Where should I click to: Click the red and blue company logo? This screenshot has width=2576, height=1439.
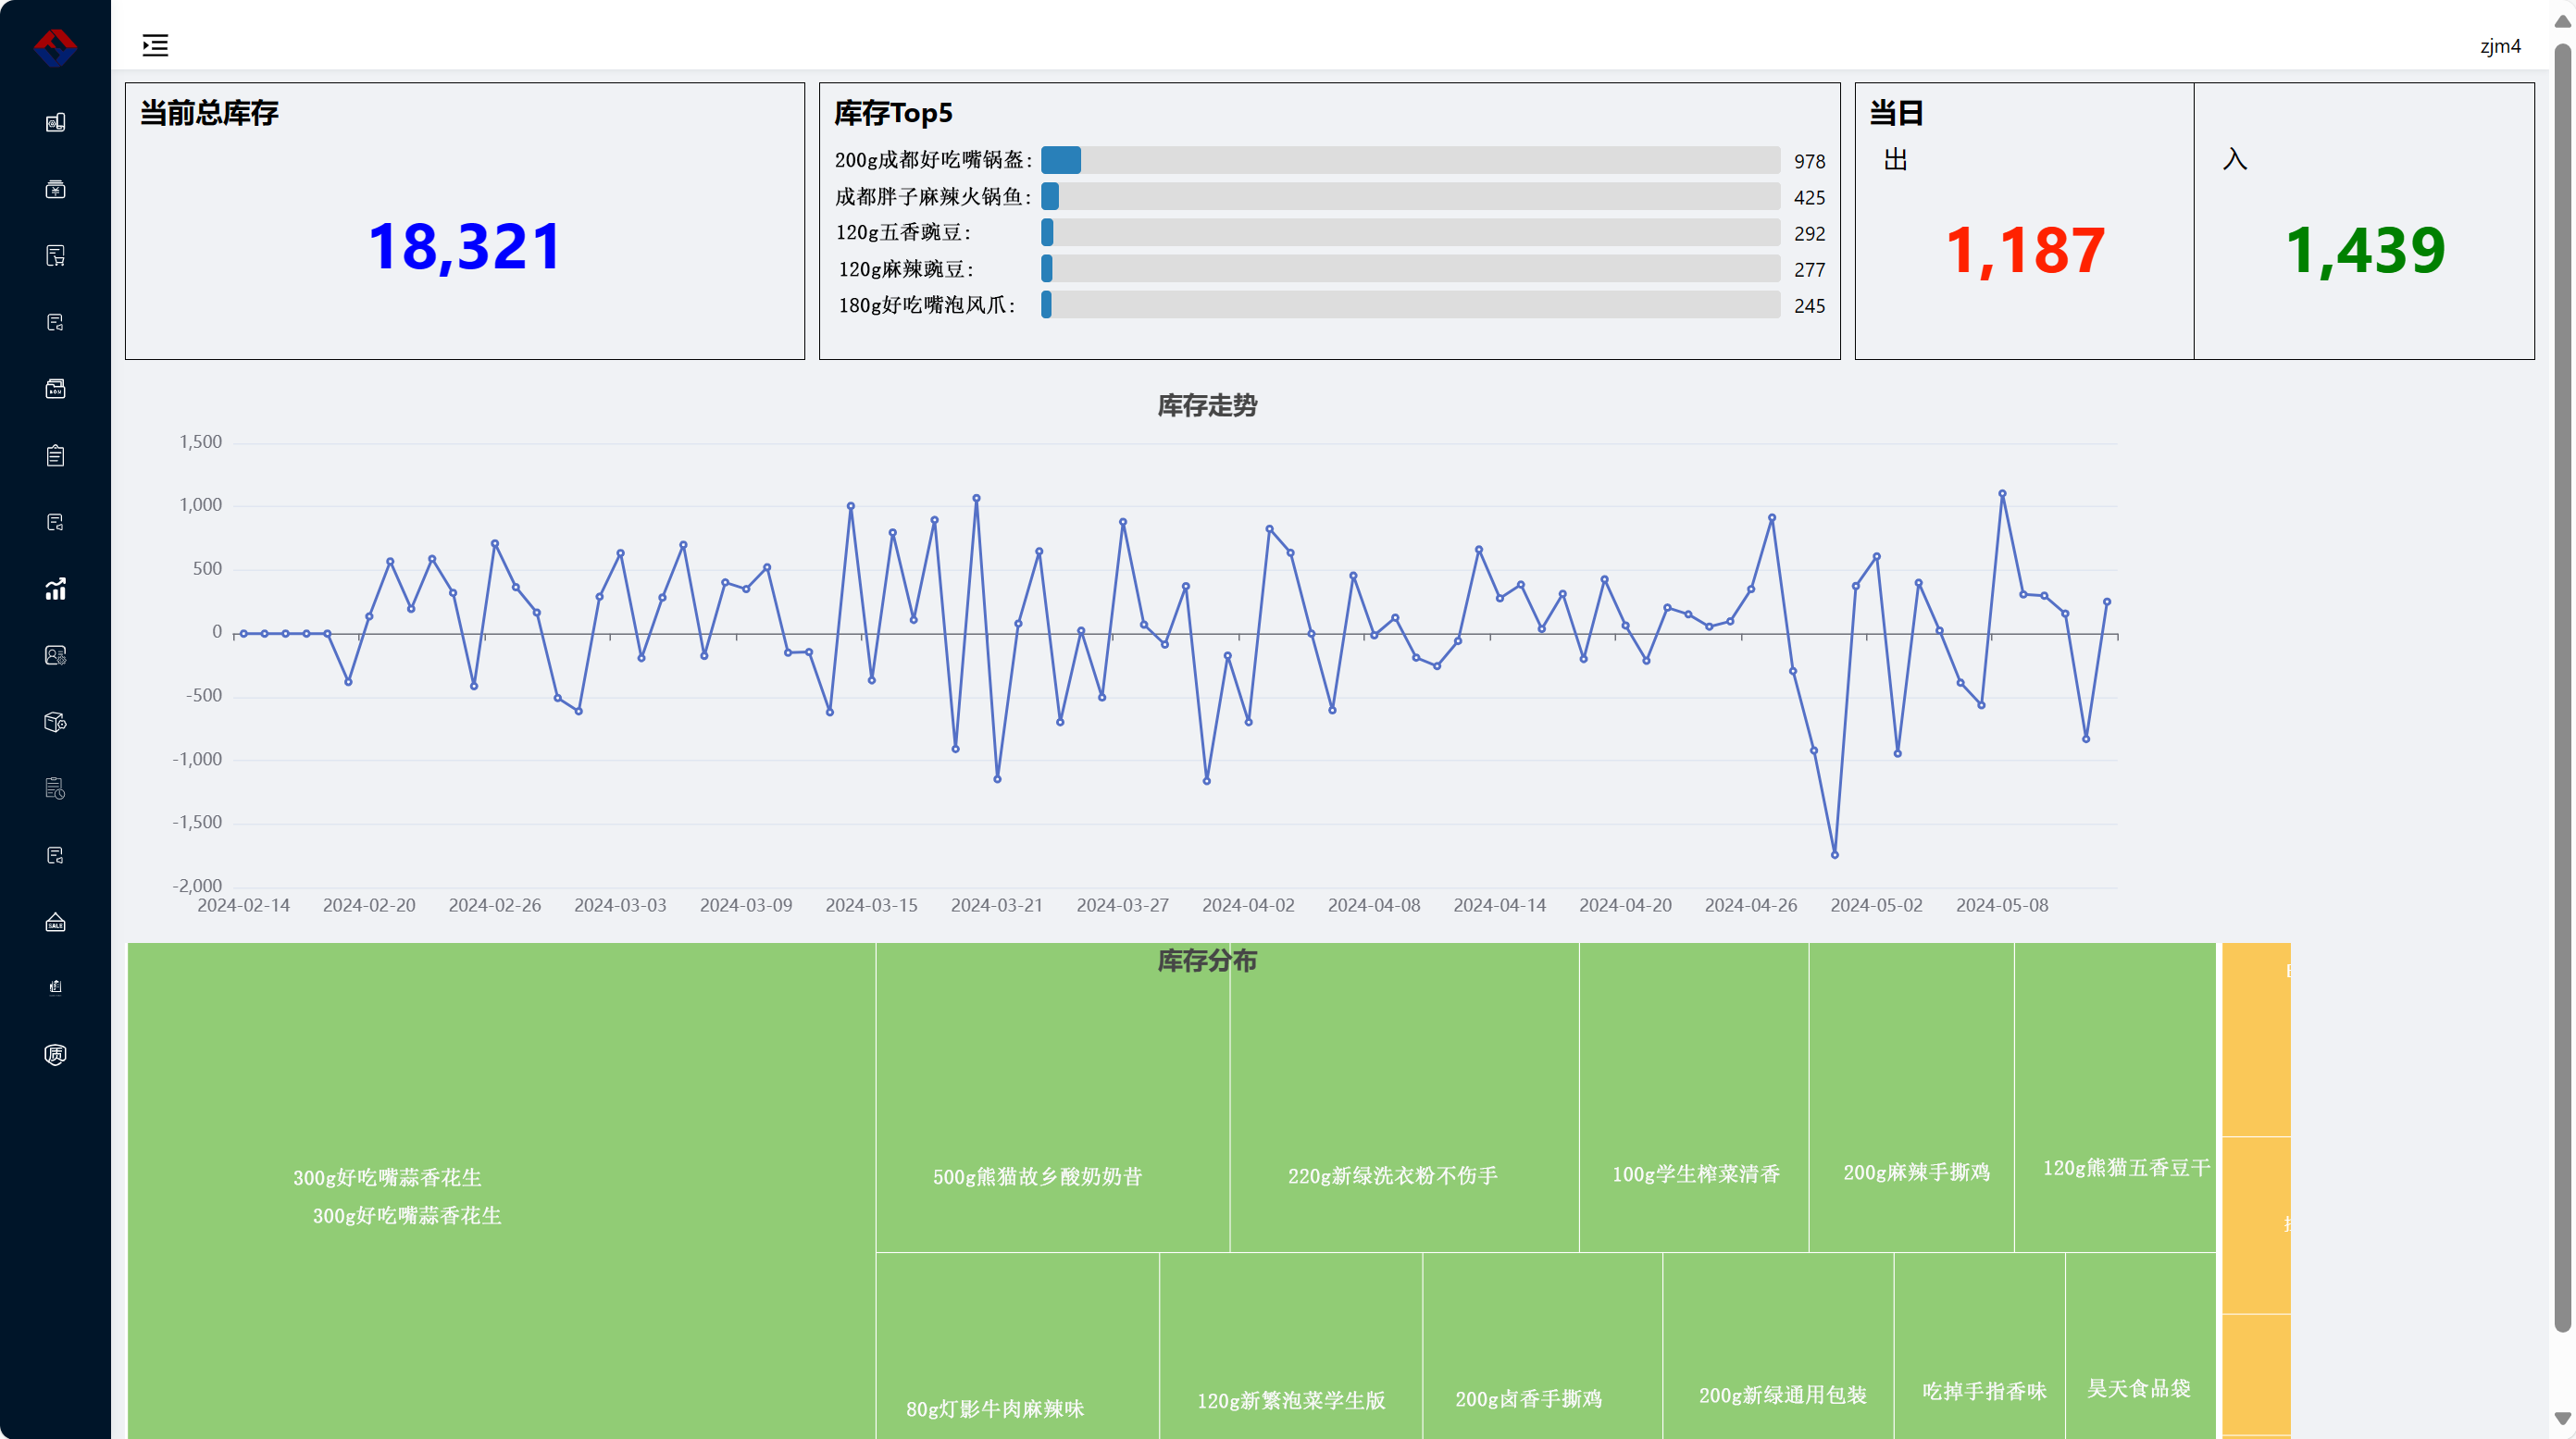pos(55,47)
